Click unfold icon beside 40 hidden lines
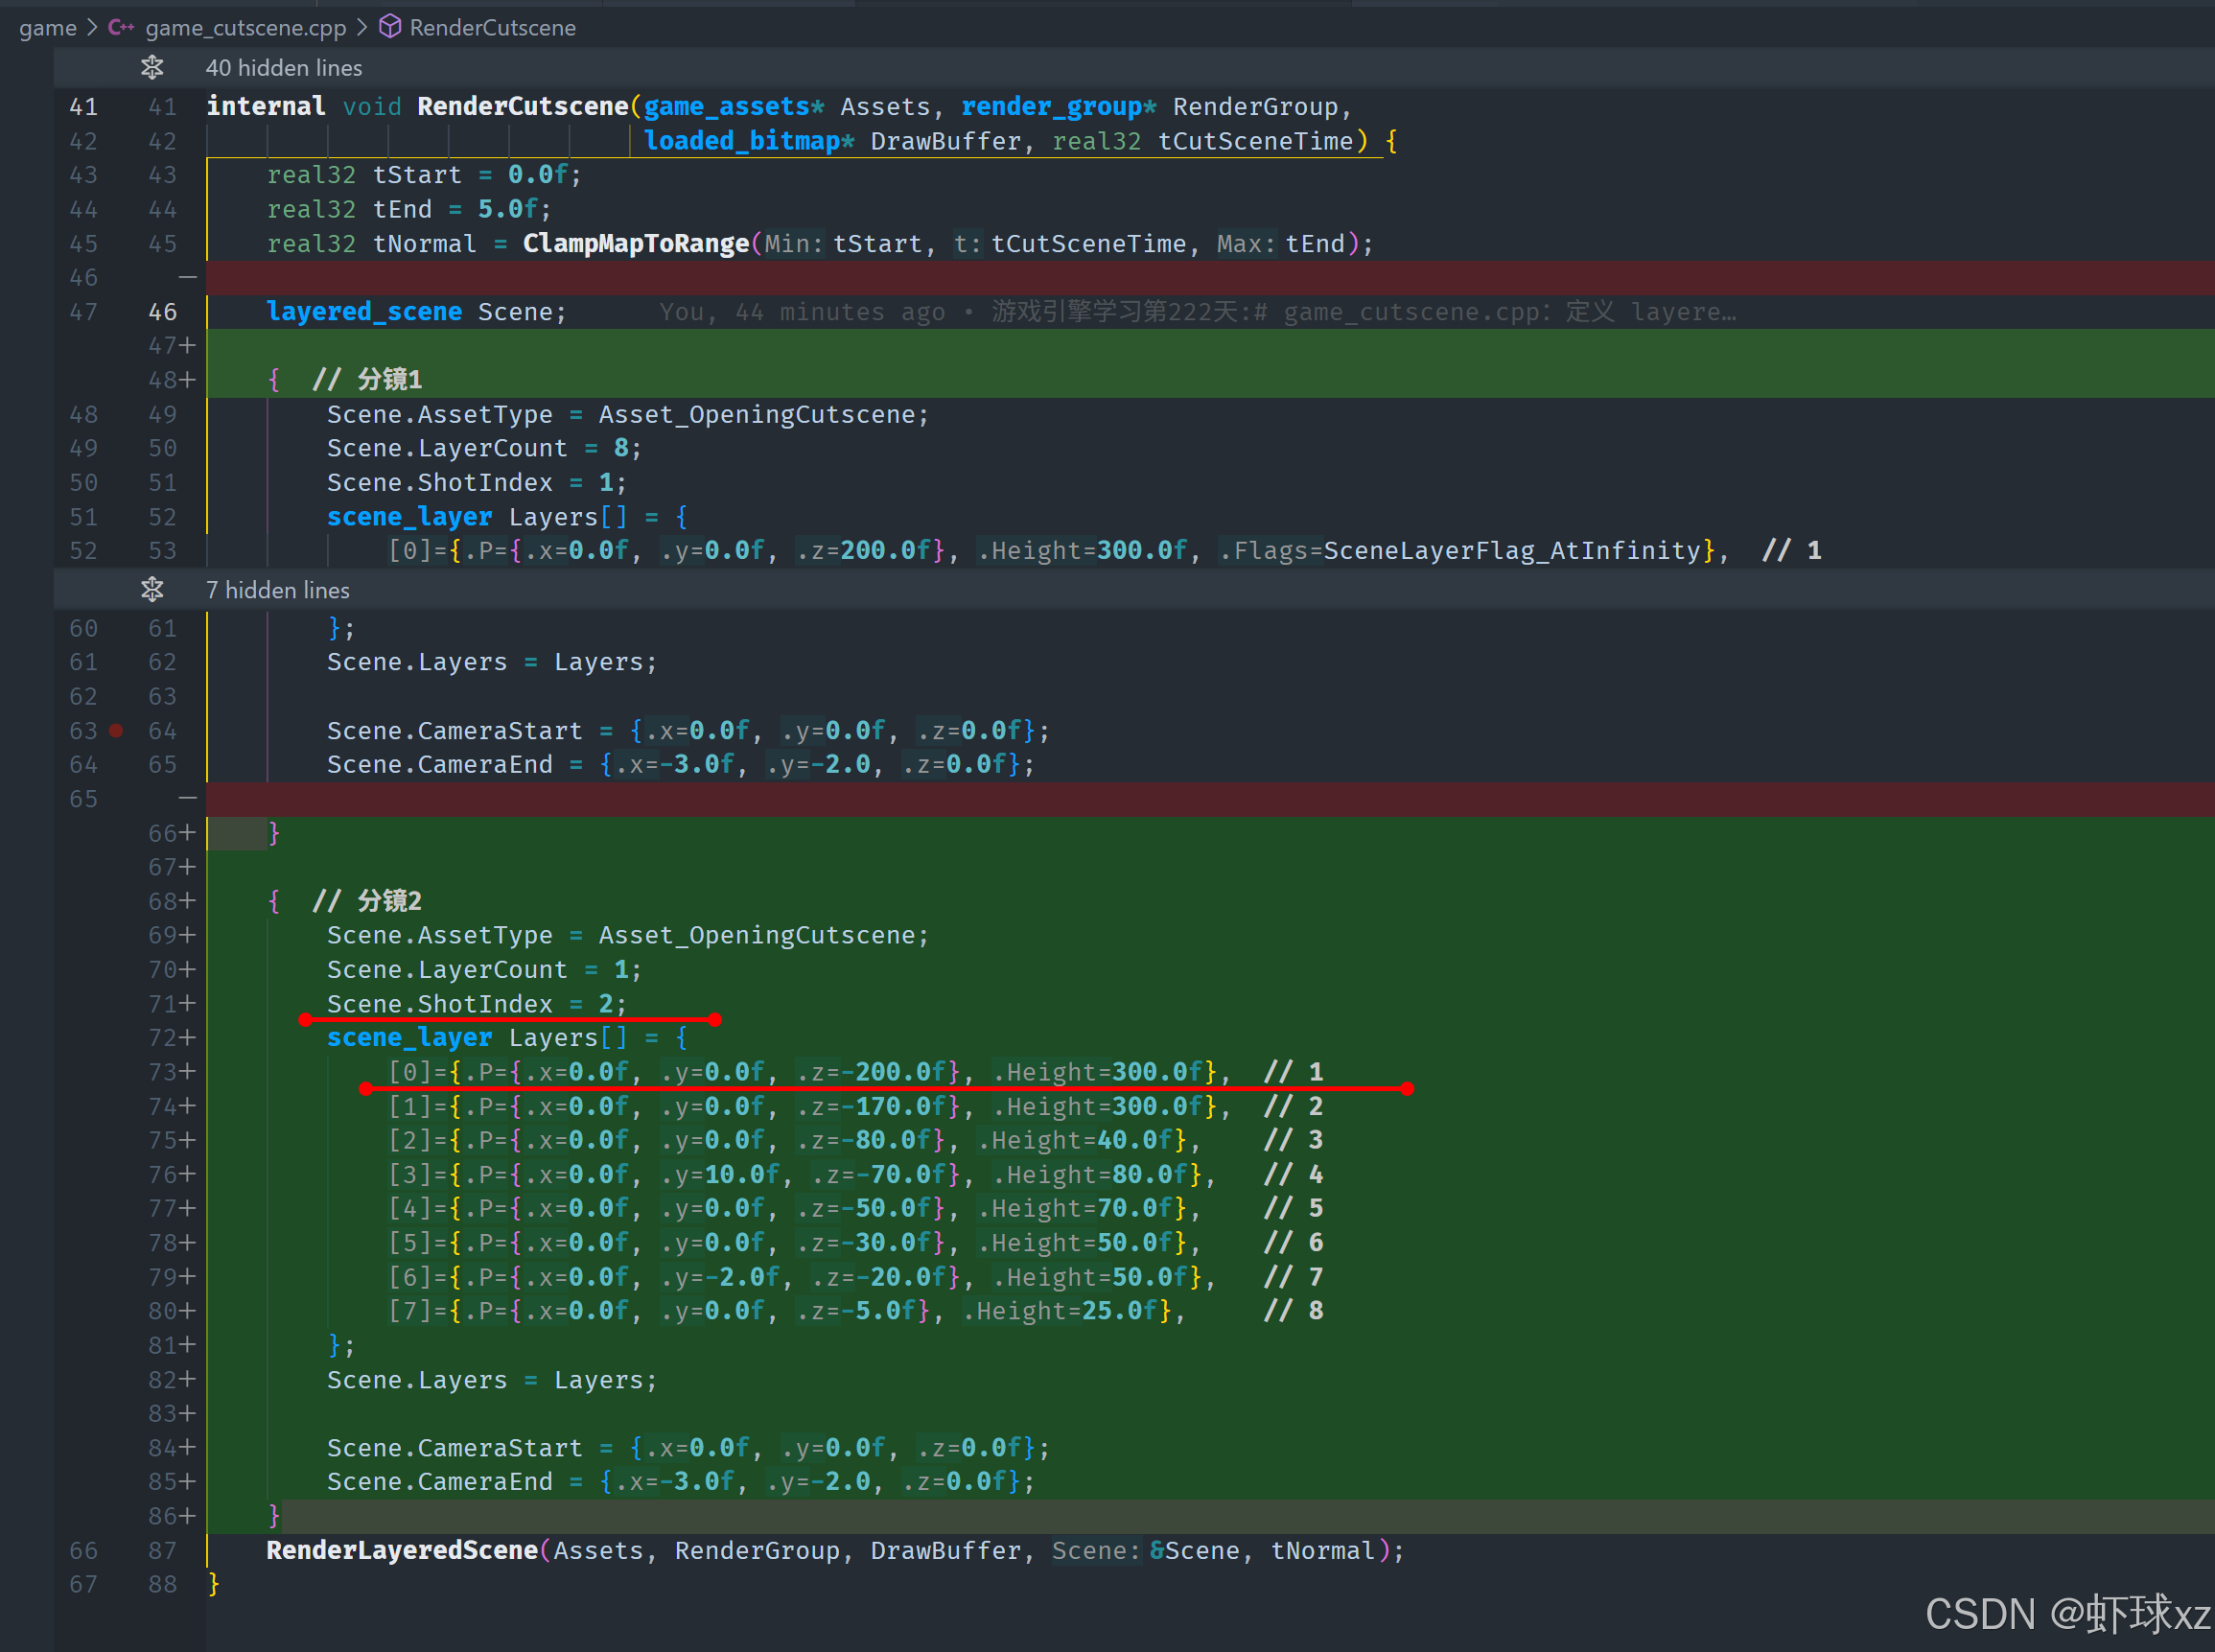 click(152, 68)
